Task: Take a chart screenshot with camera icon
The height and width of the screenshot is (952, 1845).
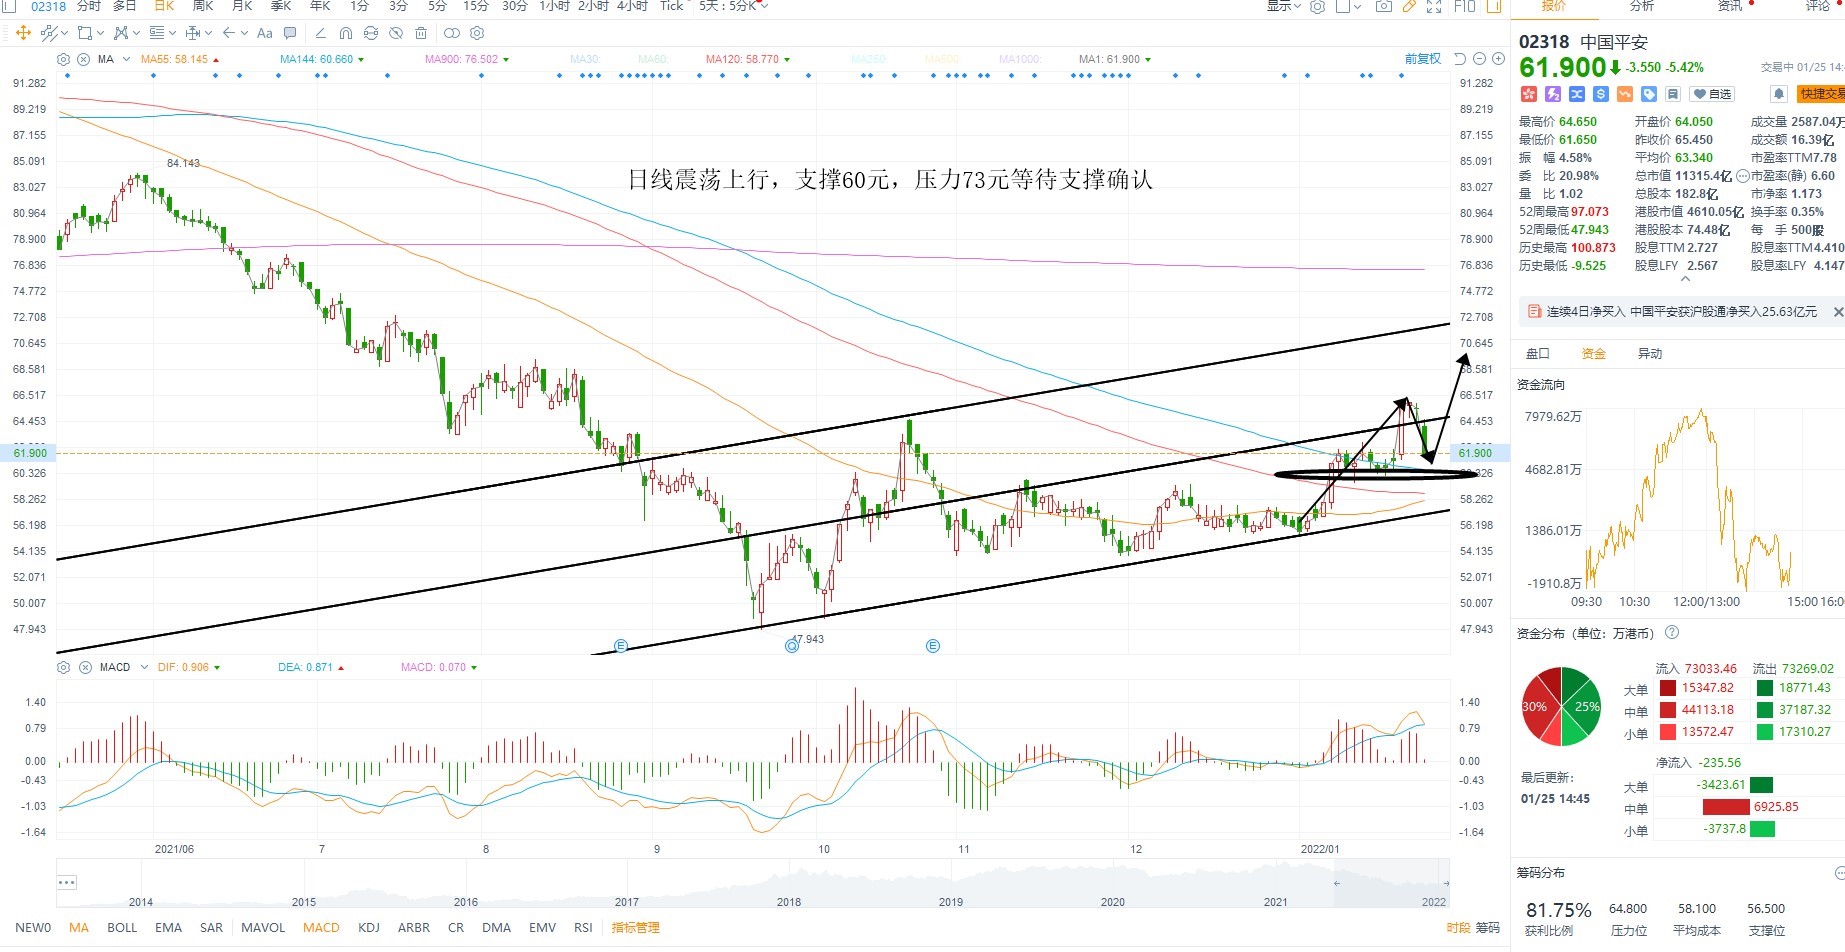Action: pyautogui.click(x=1384, y=6)
